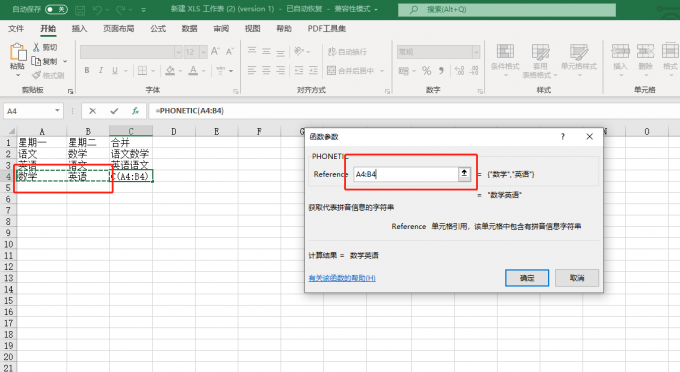Open the Quick Access Toolbar customize dropdown
The image size is (680, 372).
(x=144, y=10)
